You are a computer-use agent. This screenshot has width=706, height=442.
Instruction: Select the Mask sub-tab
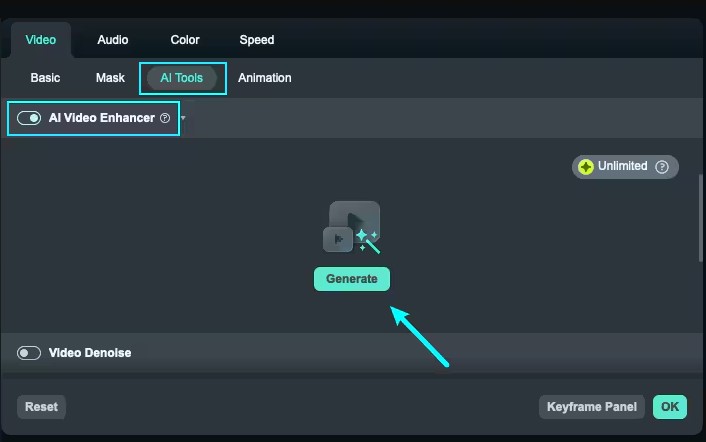pyautogui.click(x=110, y=78)
